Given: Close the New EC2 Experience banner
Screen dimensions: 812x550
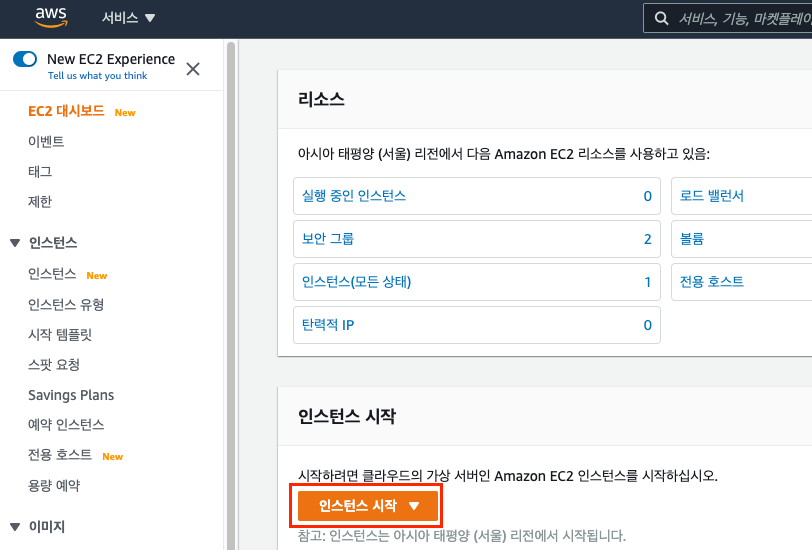Looking at the screenshot, I should [193, 69].
